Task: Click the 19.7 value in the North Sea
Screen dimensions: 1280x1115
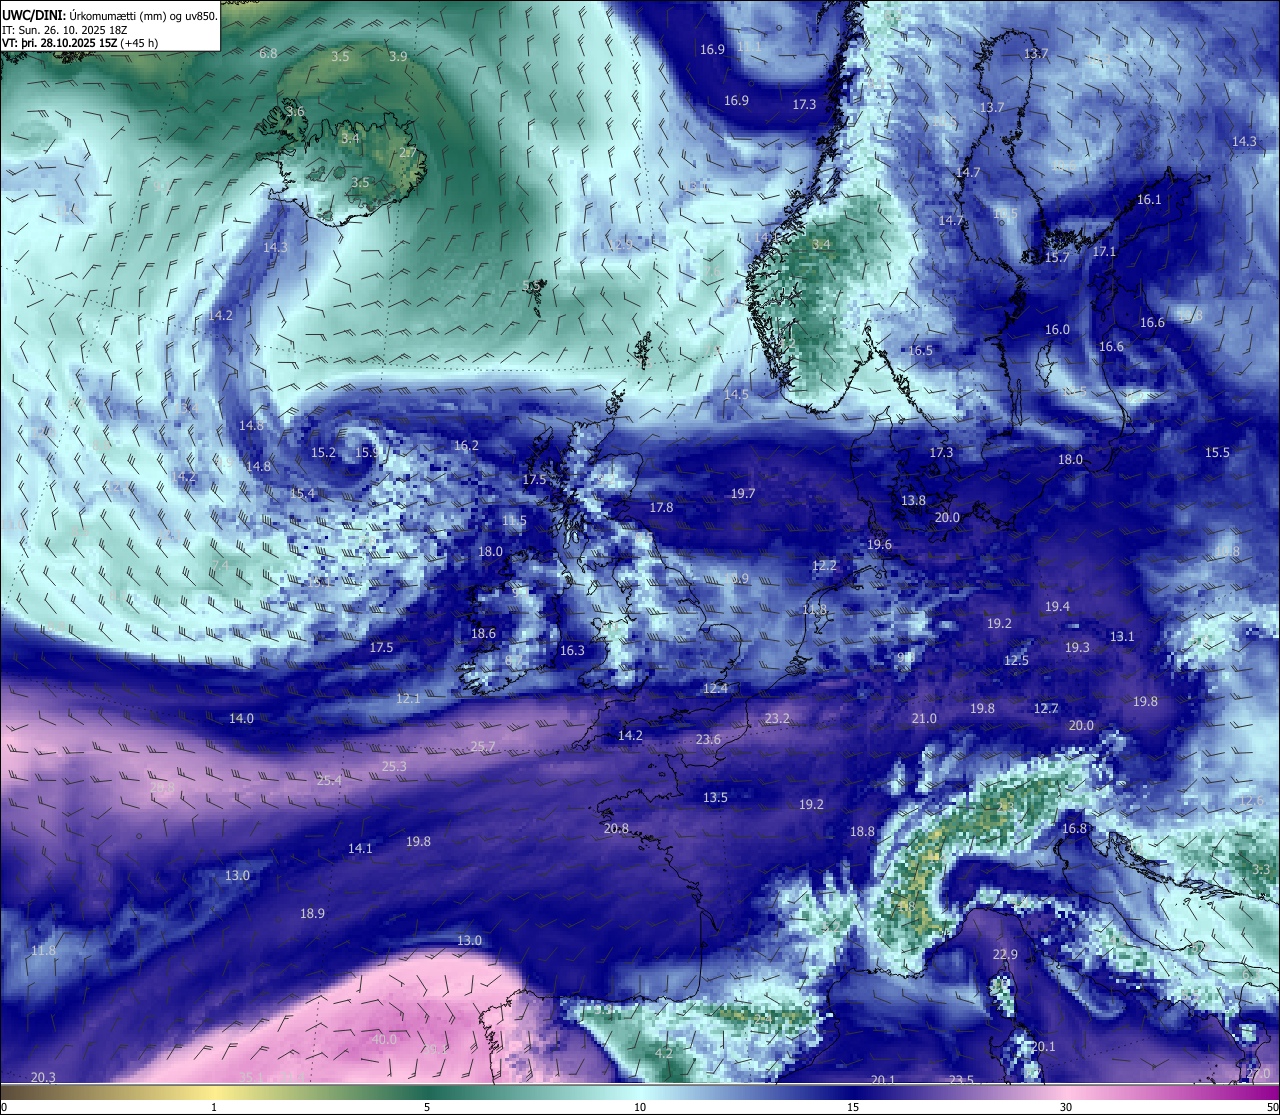Action: pos(742,494)
